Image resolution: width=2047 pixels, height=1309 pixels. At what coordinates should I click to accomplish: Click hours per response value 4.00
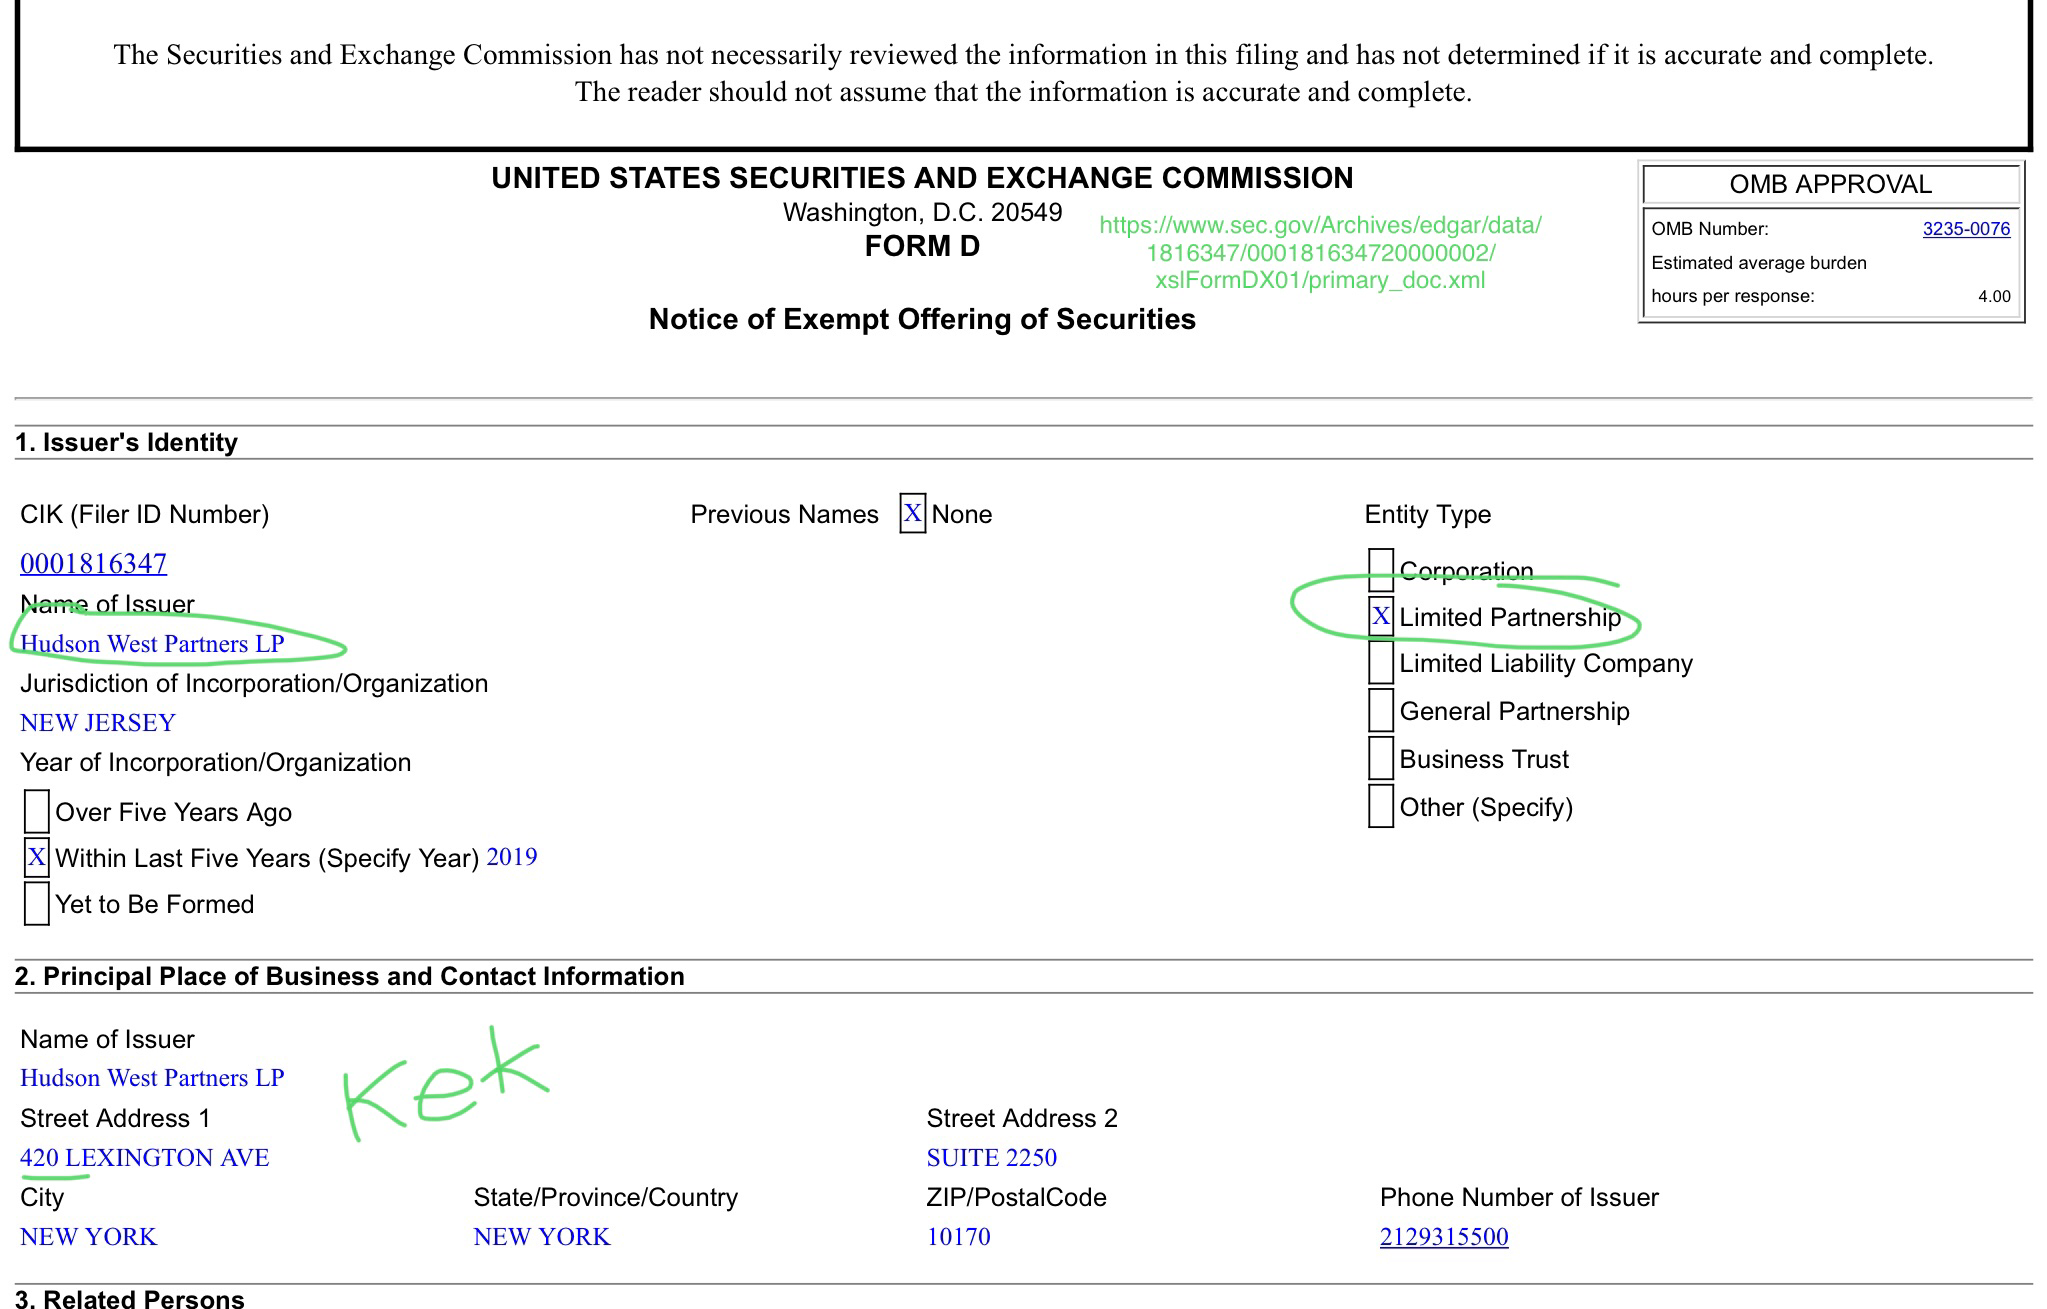[x=1993, y=296]
